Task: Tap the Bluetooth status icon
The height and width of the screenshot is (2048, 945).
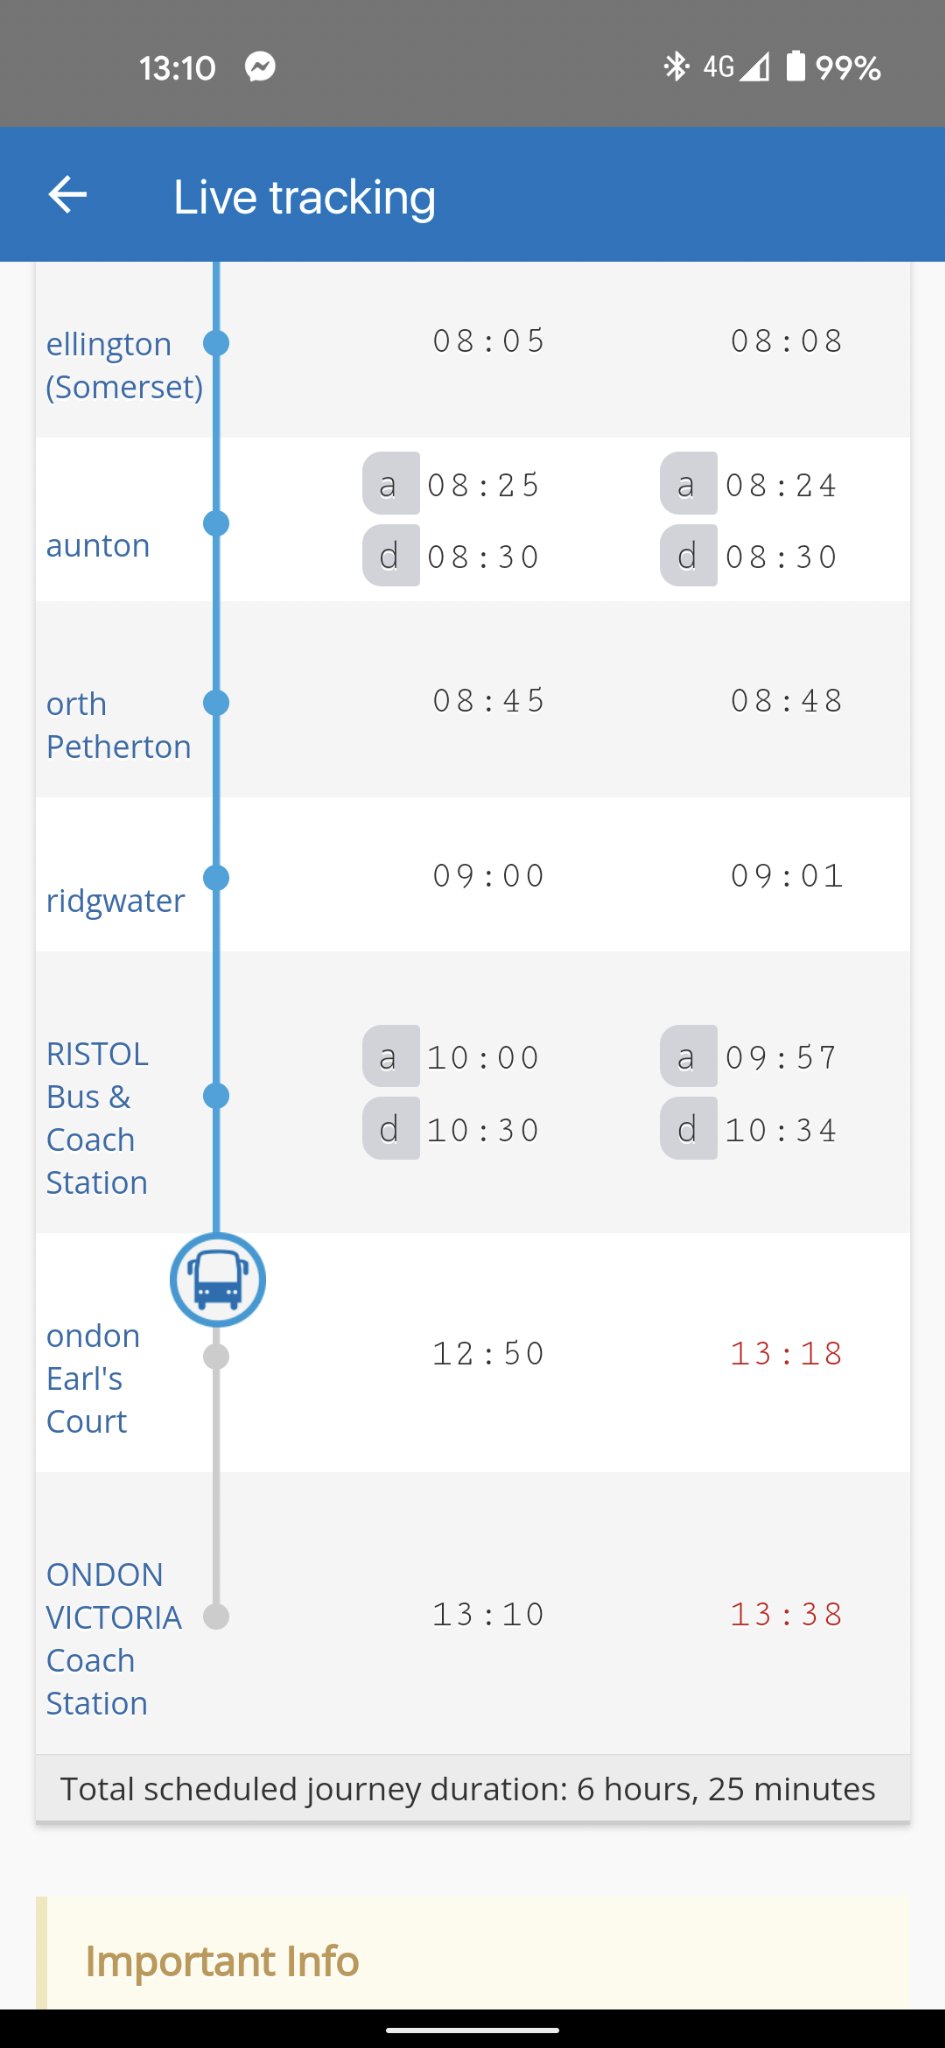Action: pos(676,67)
